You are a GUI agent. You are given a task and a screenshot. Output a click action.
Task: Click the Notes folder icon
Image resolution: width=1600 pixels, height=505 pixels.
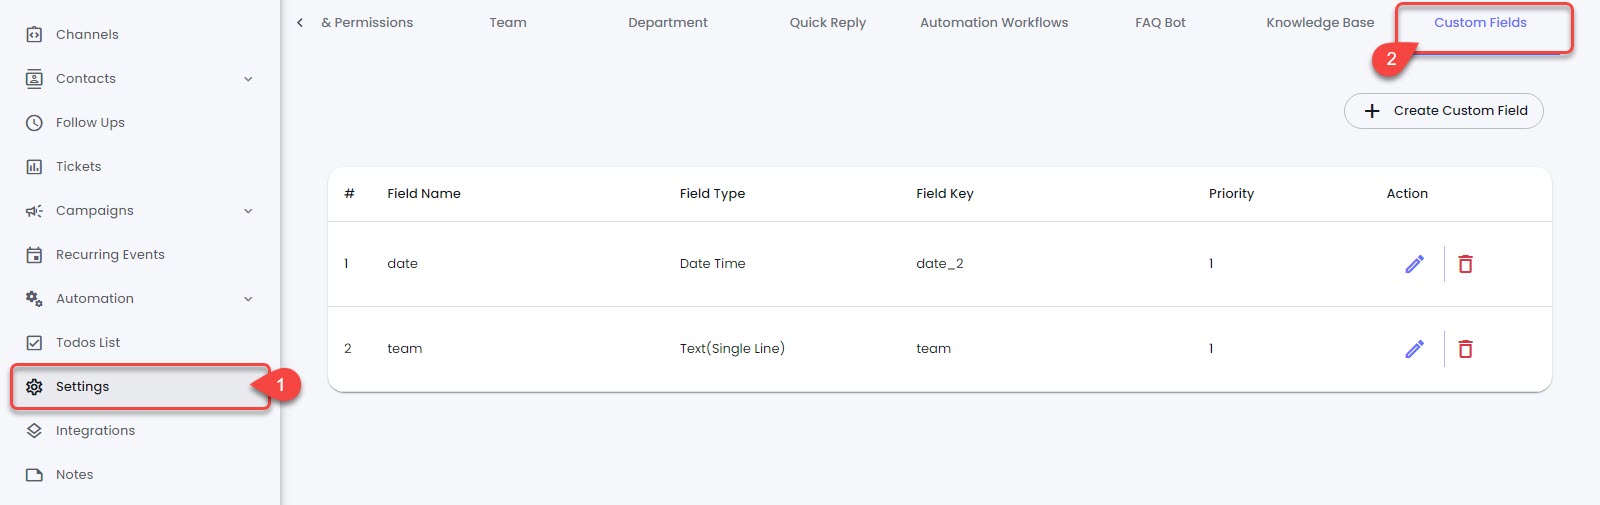point(34,475)
